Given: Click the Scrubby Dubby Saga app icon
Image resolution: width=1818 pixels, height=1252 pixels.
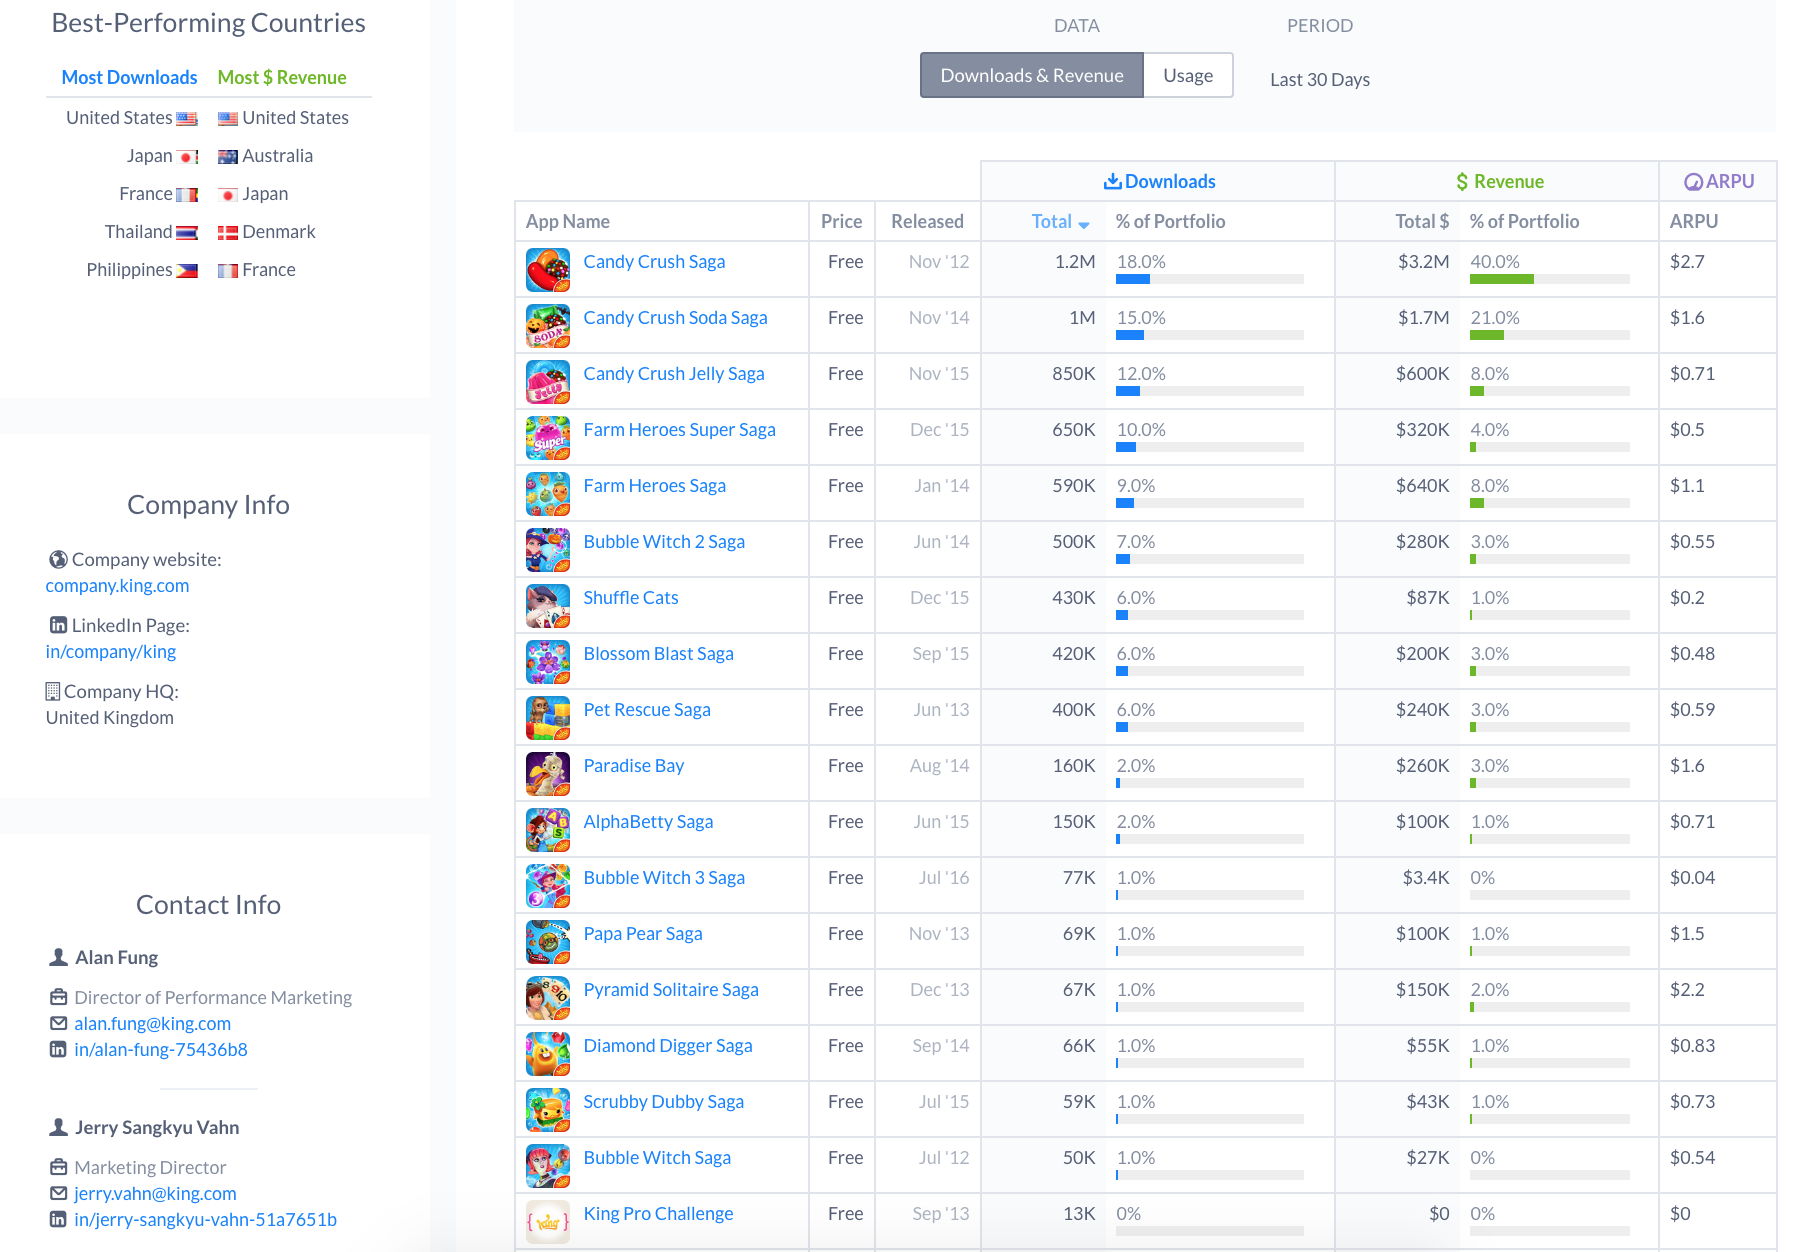Looking at the screenshot, I should point(548,1110).
